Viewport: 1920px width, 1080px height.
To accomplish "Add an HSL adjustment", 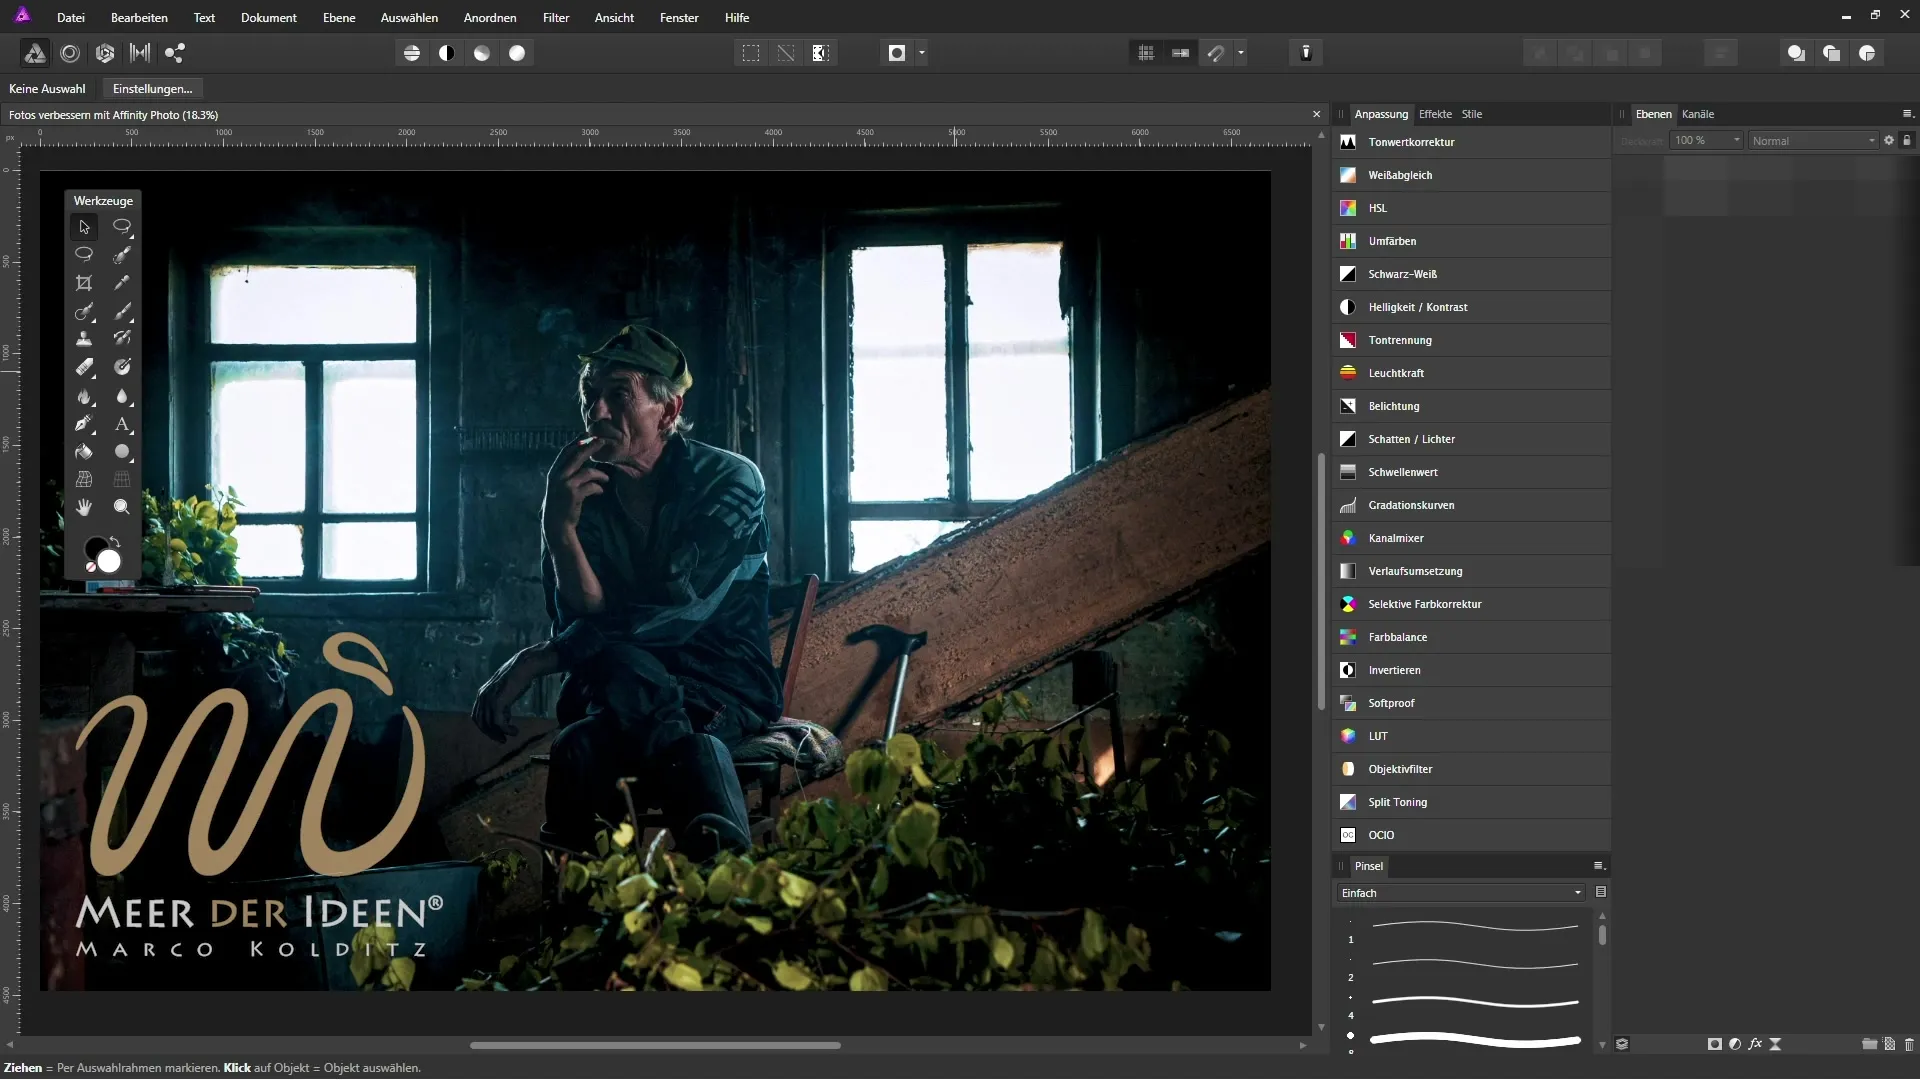I will [x=1471, y=208].
